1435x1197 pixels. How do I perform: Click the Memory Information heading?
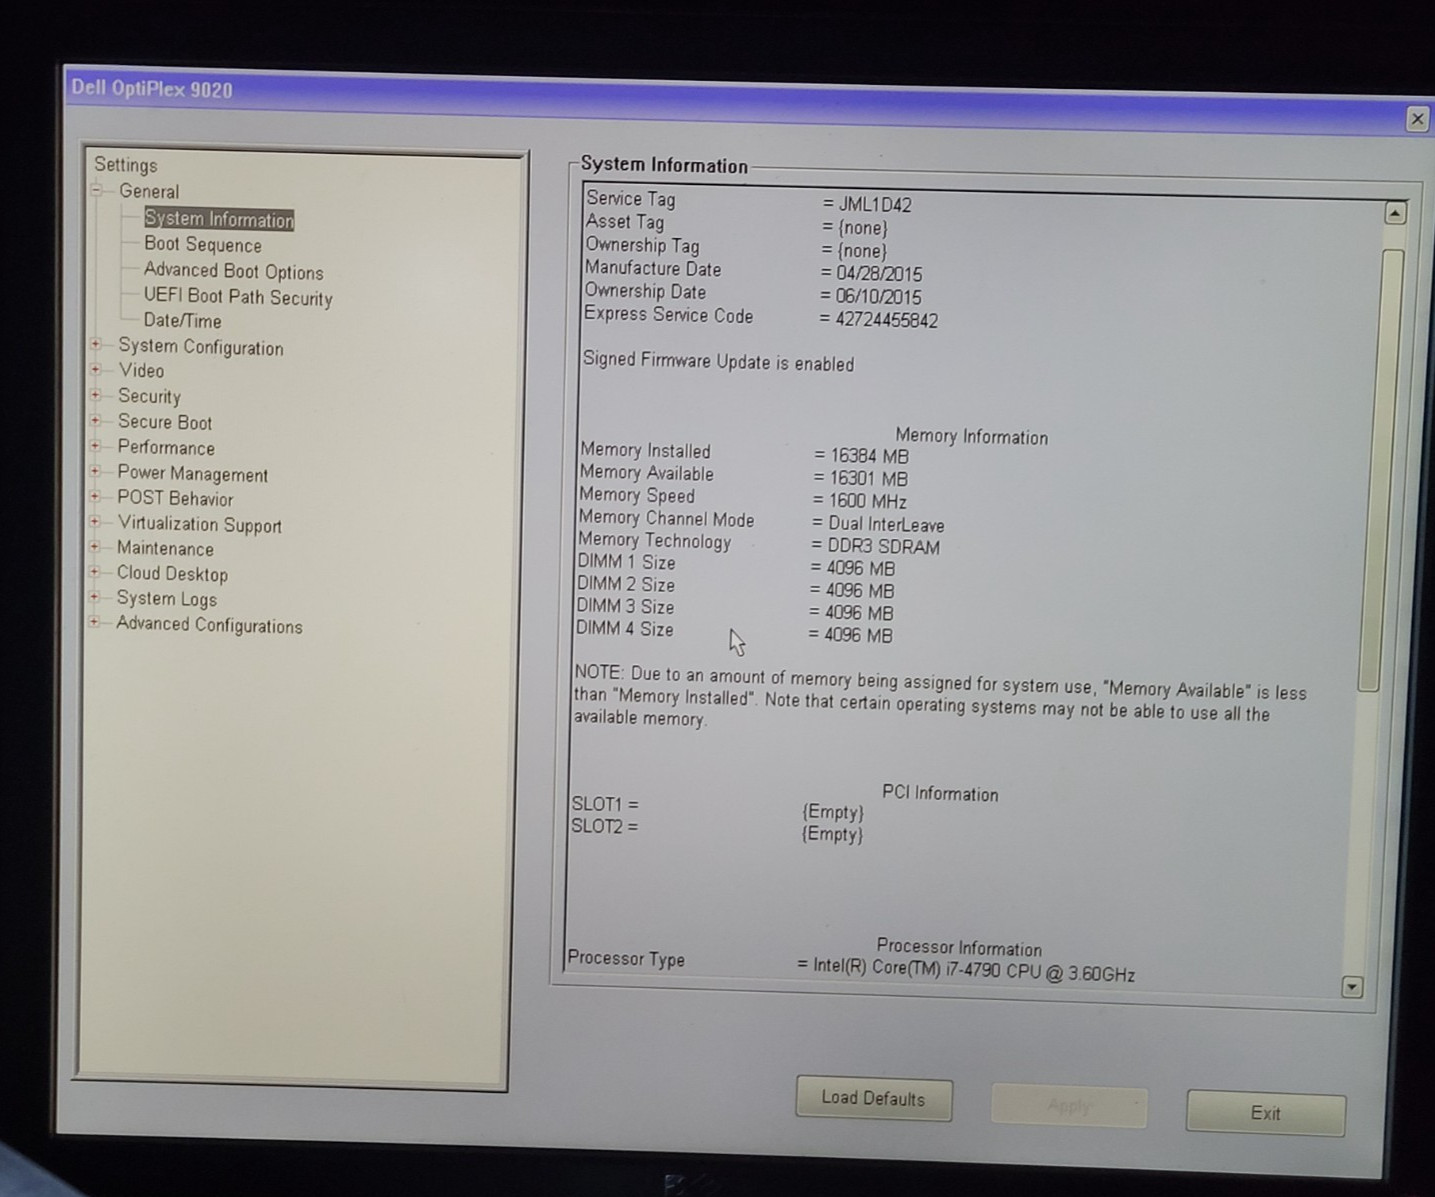971,437
